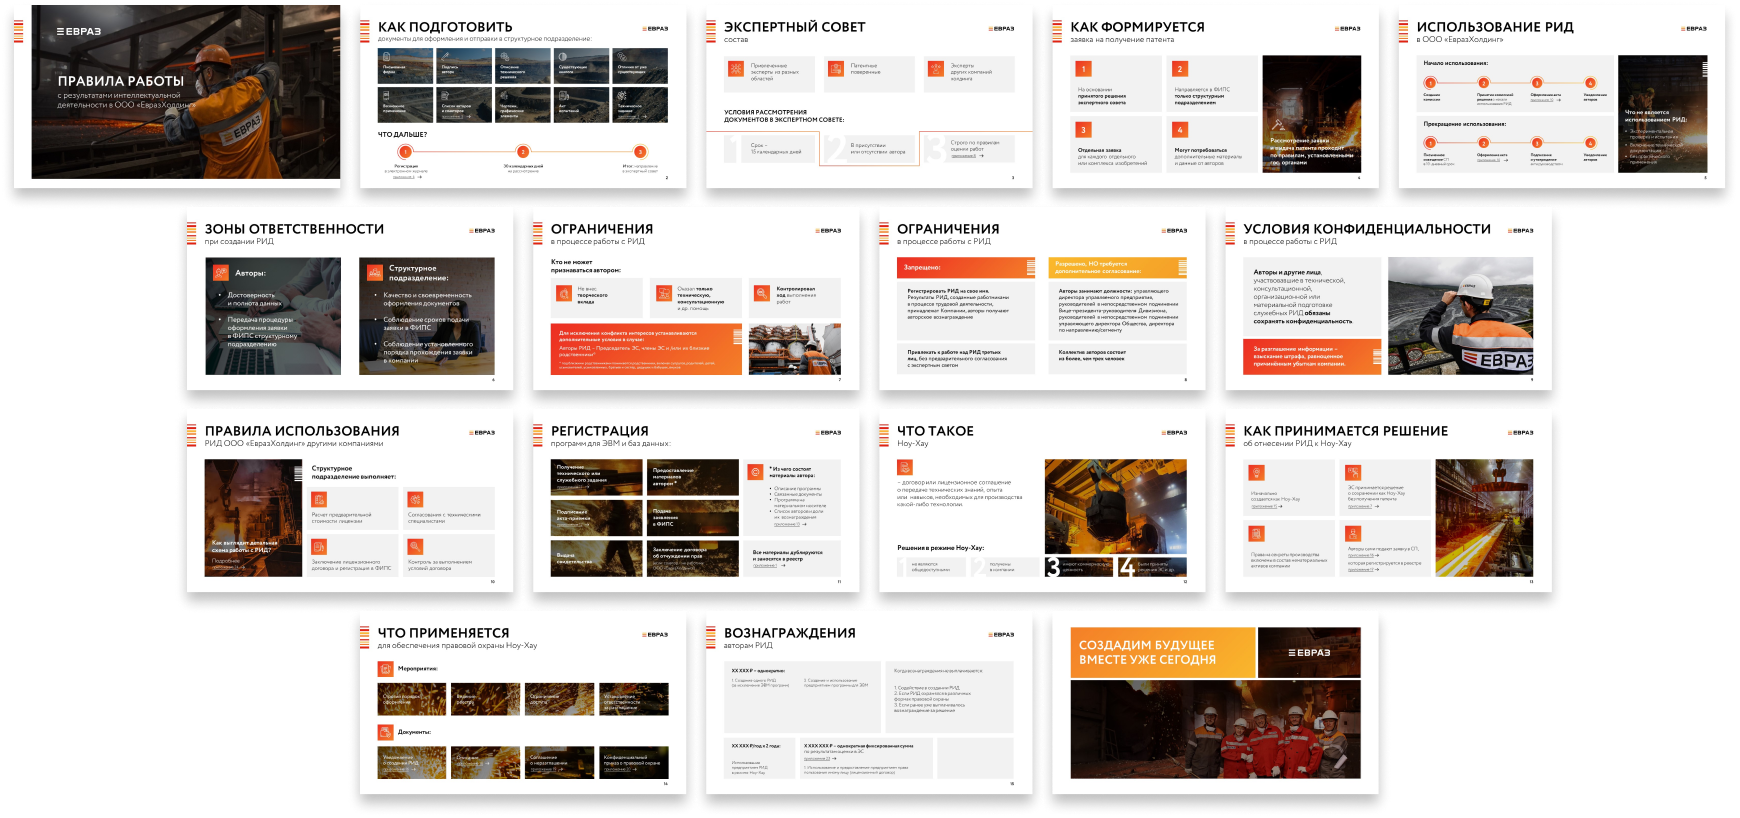Screen dimensions: 1740x818
Task: Click the 'КАК ФОРМИРУЕТСЯ' slide title
Action: pyautogui.click(x=1137, y=27)
